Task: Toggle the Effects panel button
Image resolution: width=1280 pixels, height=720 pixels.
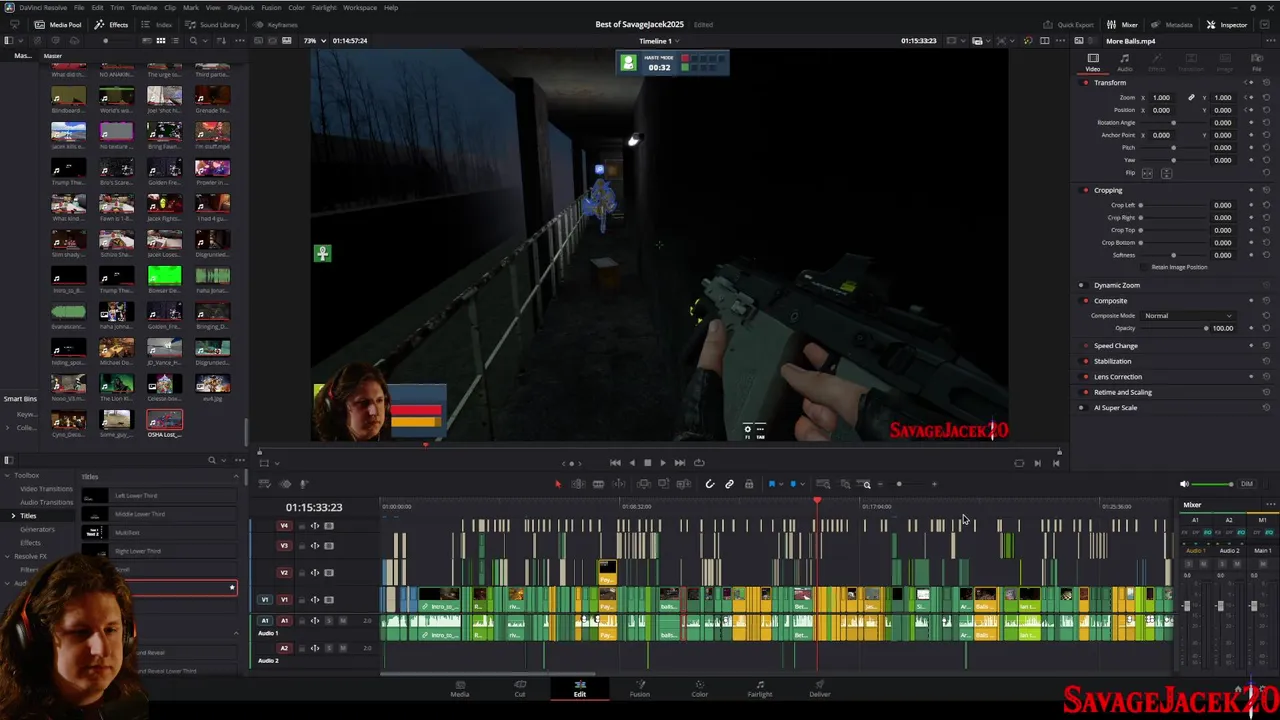Action: tap(112, 24)
